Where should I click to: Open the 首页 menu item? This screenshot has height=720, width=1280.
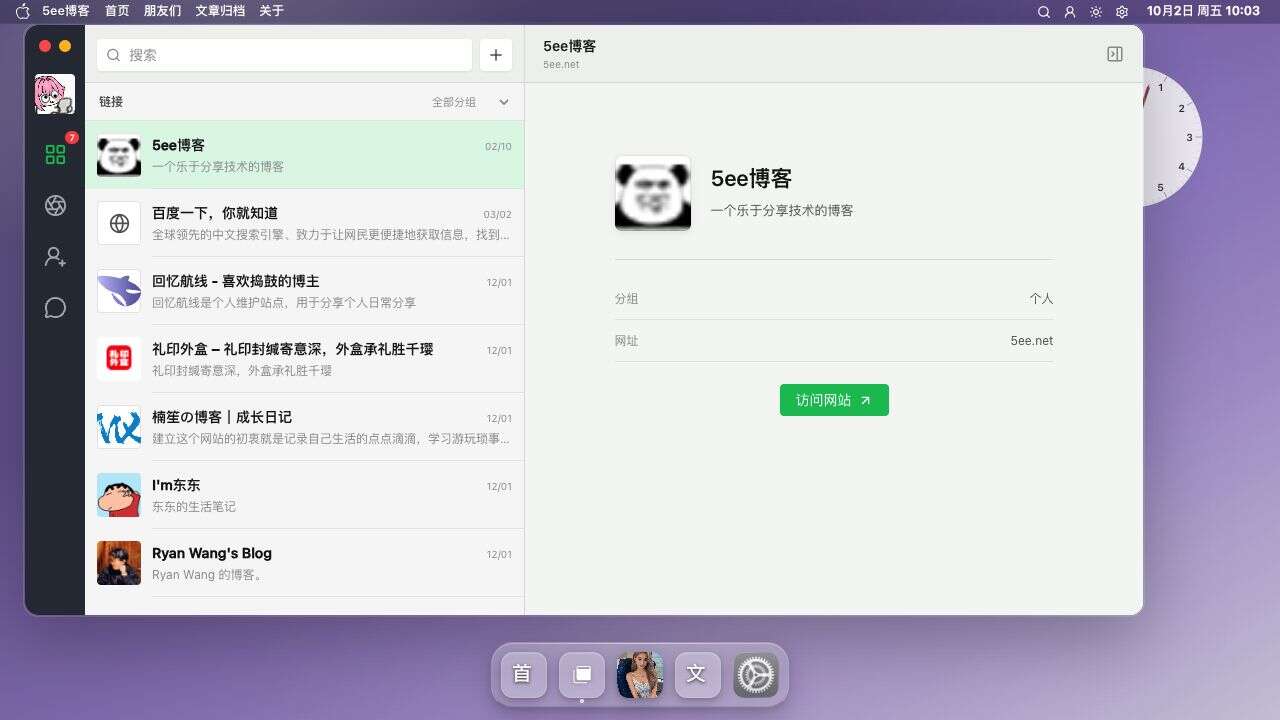(x=117, y=11)
